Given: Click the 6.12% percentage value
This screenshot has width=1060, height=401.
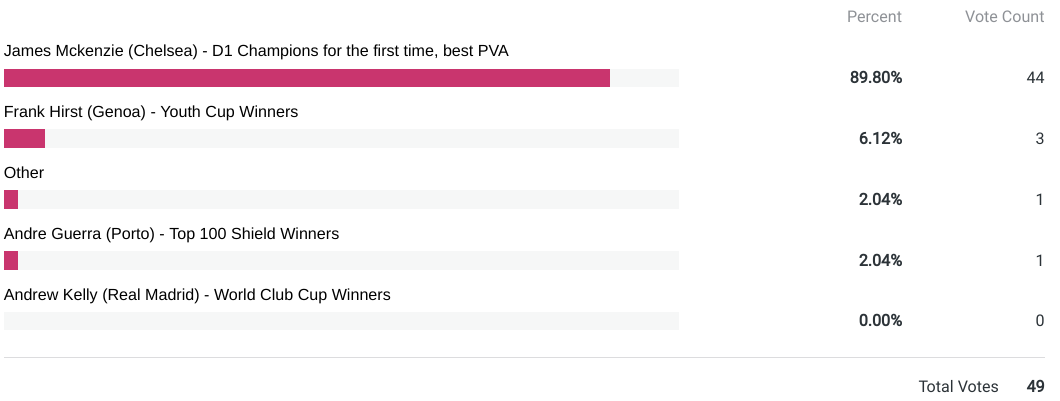Looking at the screenshot, I should pos(880,139).
